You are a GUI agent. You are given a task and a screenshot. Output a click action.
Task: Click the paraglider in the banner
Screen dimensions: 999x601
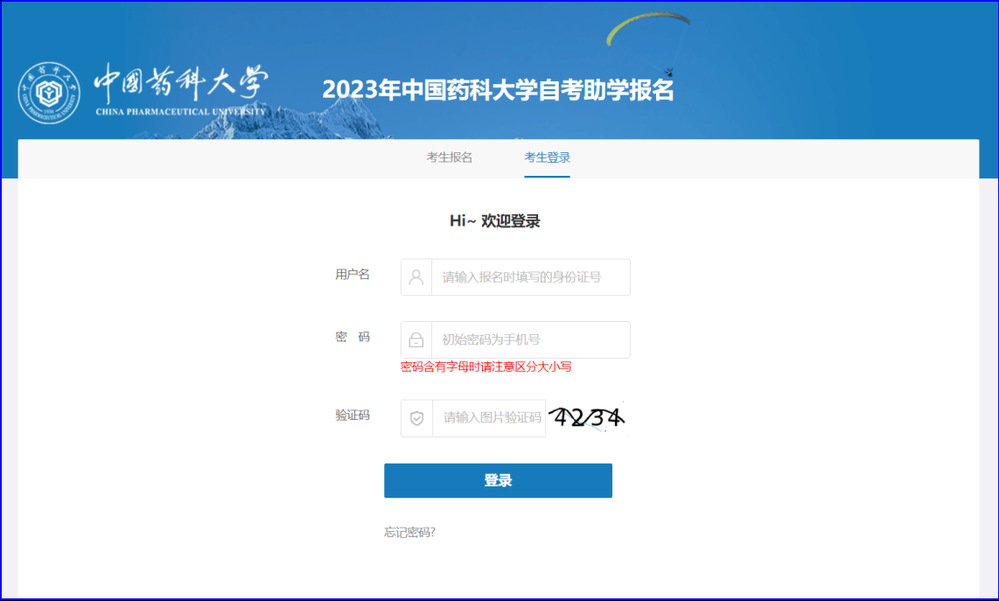tap(648, 28)
